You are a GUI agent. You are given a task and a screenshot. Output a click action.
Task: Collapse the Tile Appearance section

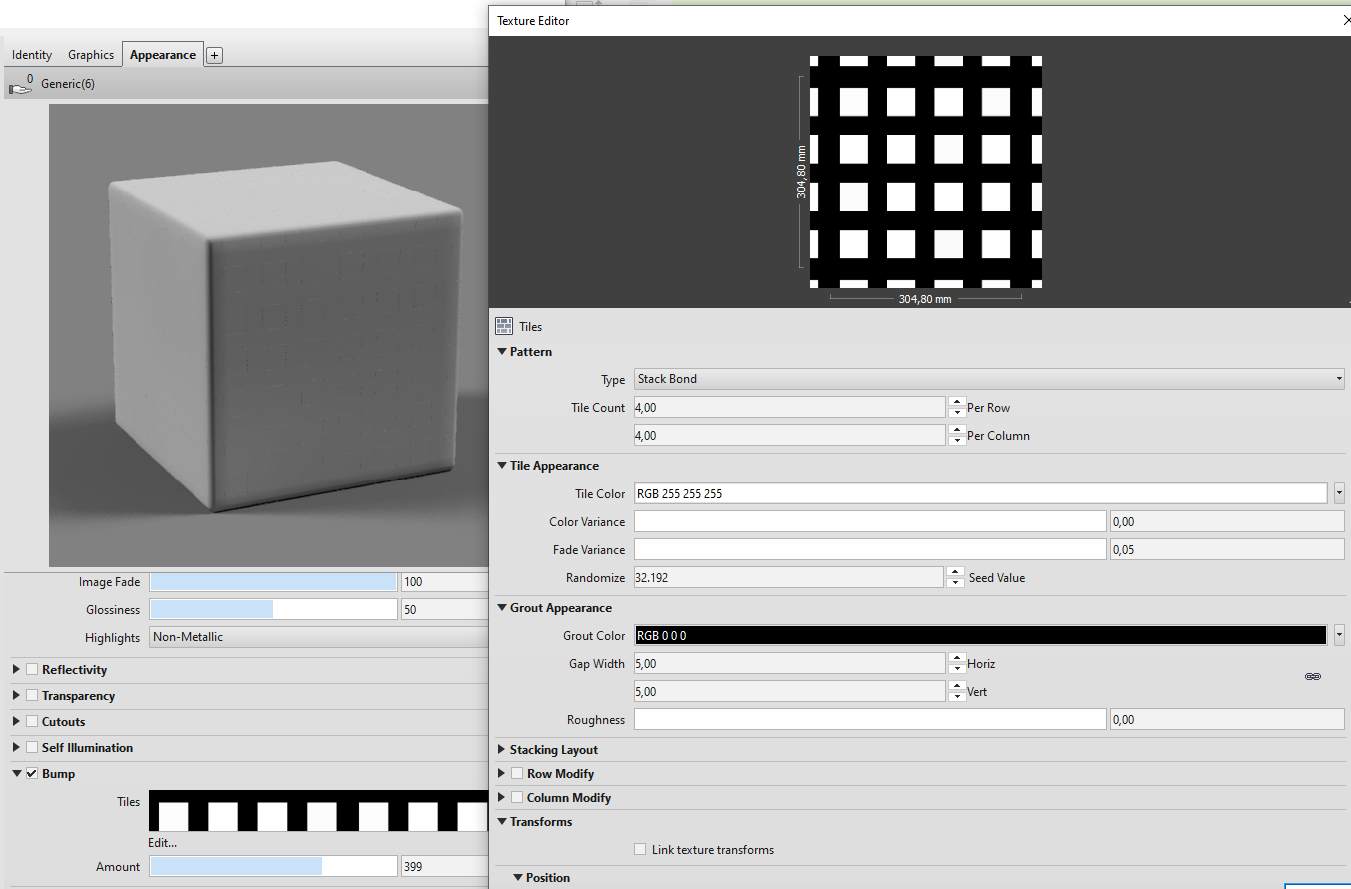point(502,466)
